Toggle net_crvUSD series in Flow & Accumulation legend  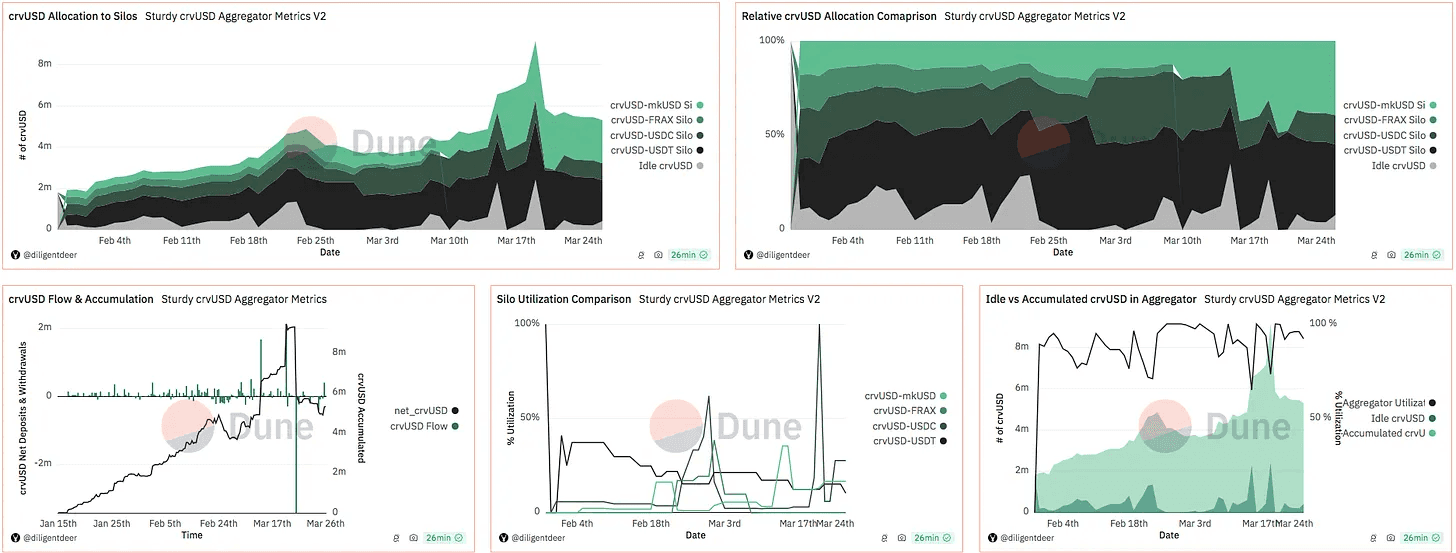pyautogui.click(x=420, y=411)
